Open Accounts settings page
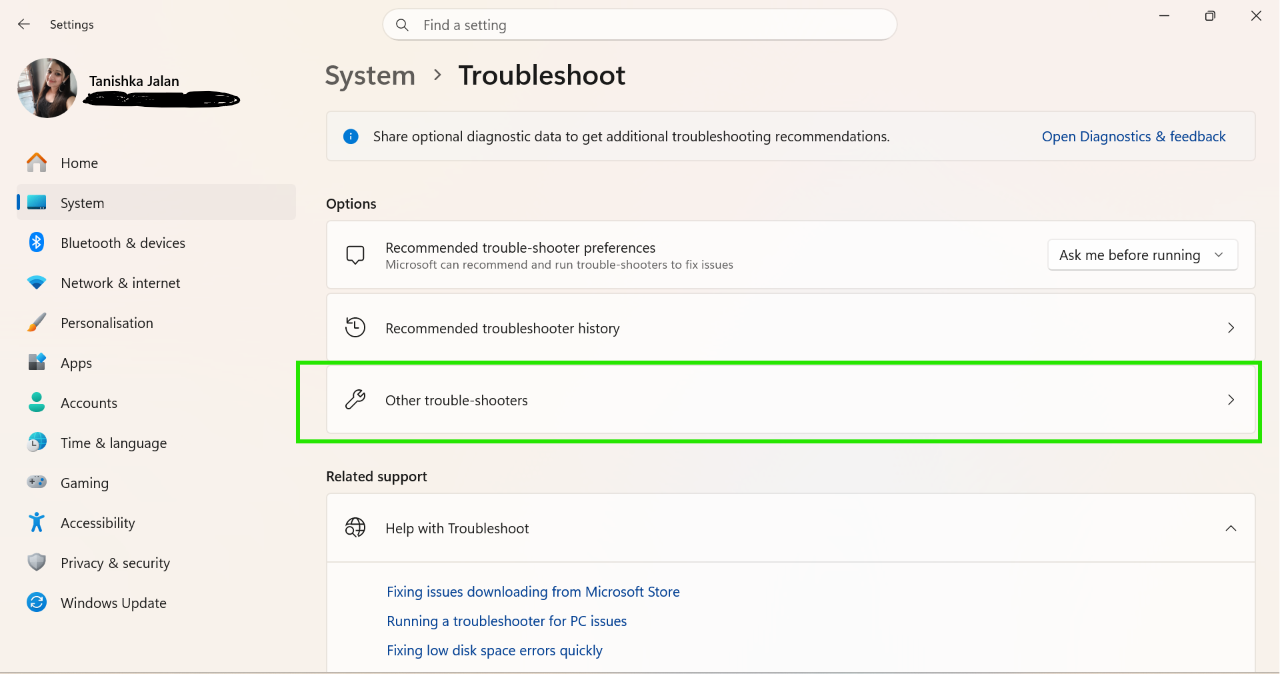The height and width of the screenshot is (675, 1280). point(156,403)
